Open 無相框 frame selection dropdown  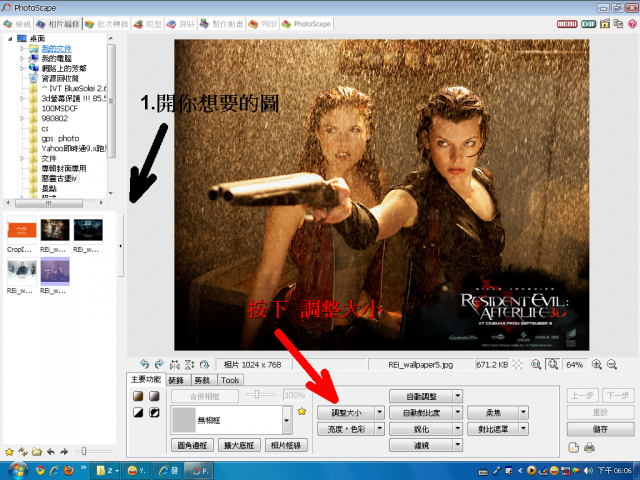[287, 420]
